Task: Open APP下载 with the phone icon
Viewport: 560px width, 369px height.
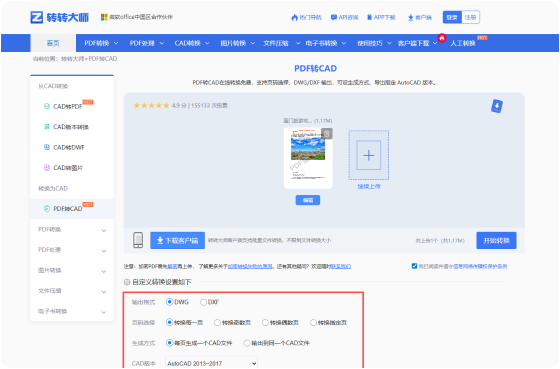Action: (x=381, y=17)
